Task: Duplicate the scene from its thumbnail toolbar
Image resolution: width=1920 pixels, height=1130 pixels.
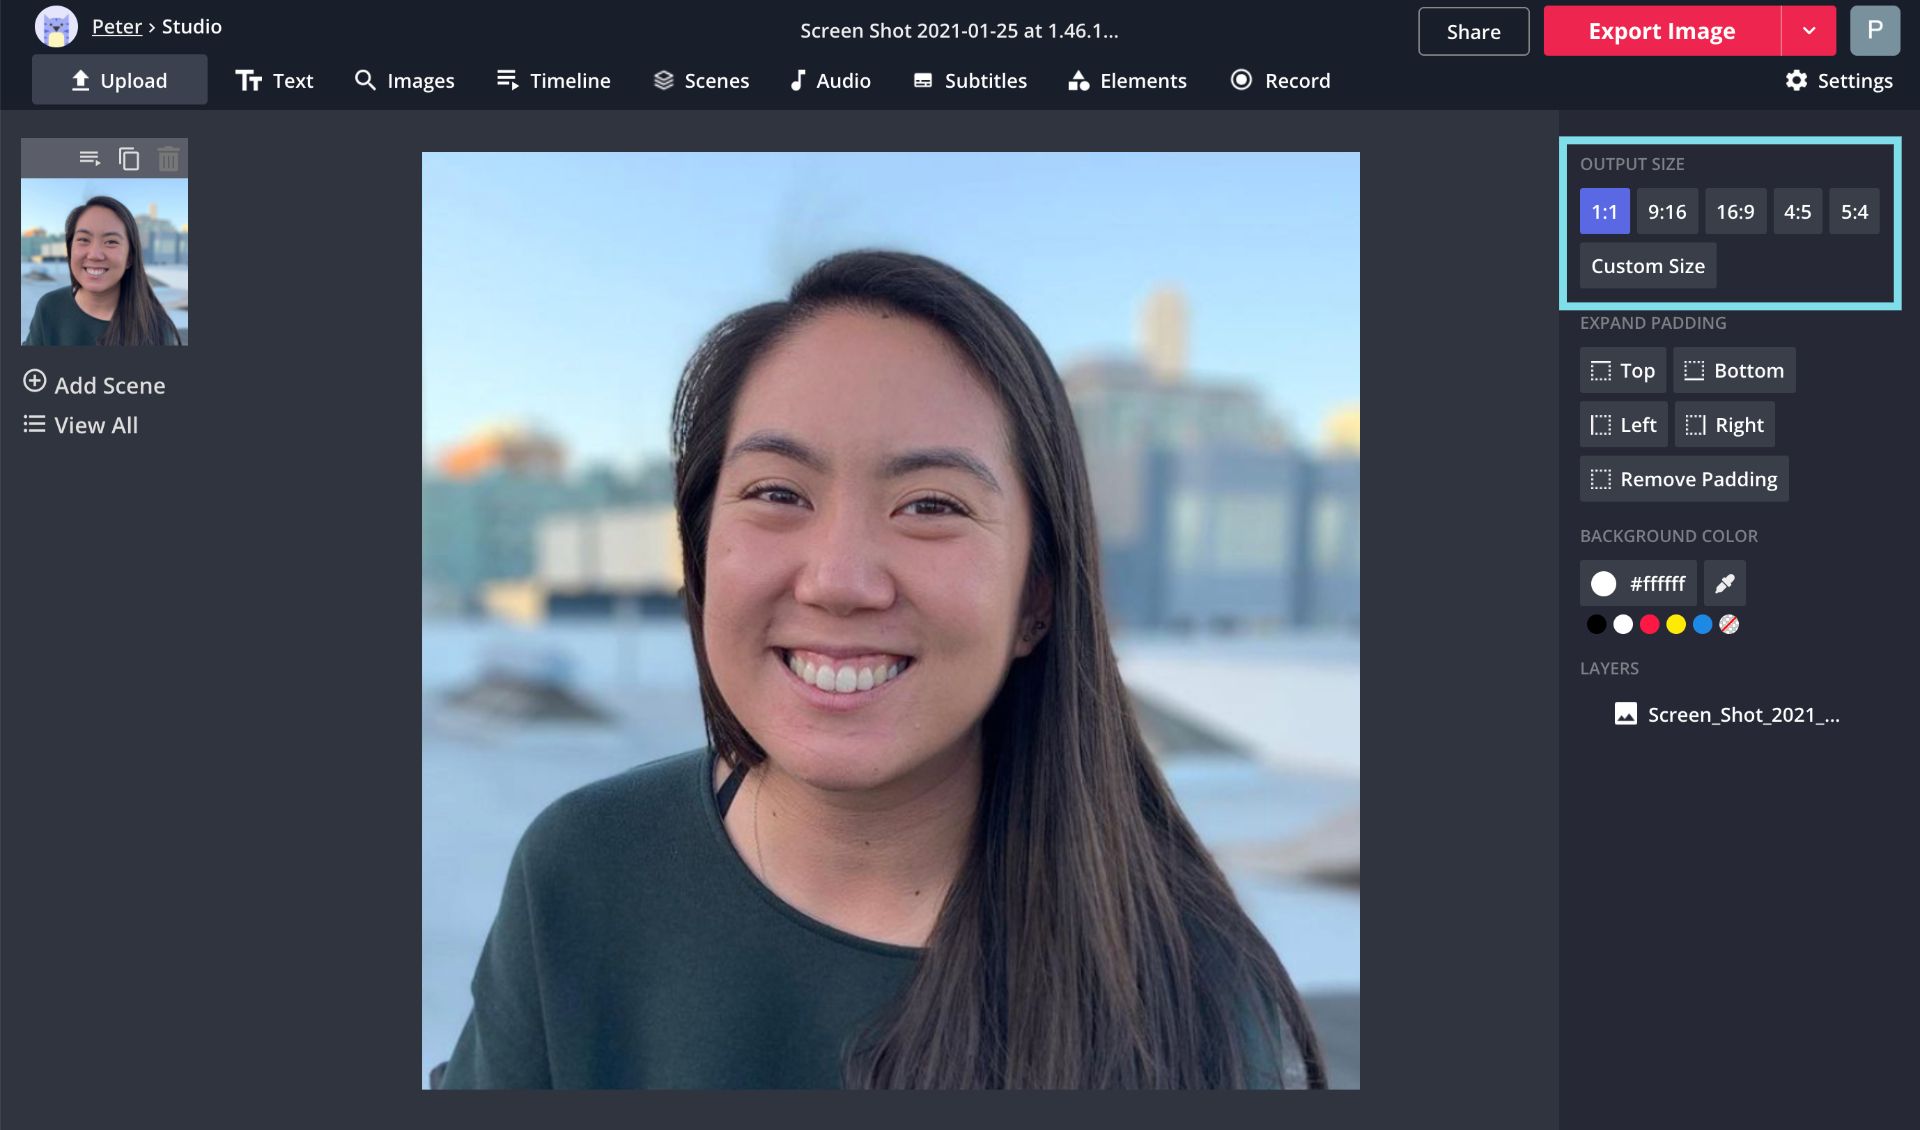Action: (x=128, y=157)
